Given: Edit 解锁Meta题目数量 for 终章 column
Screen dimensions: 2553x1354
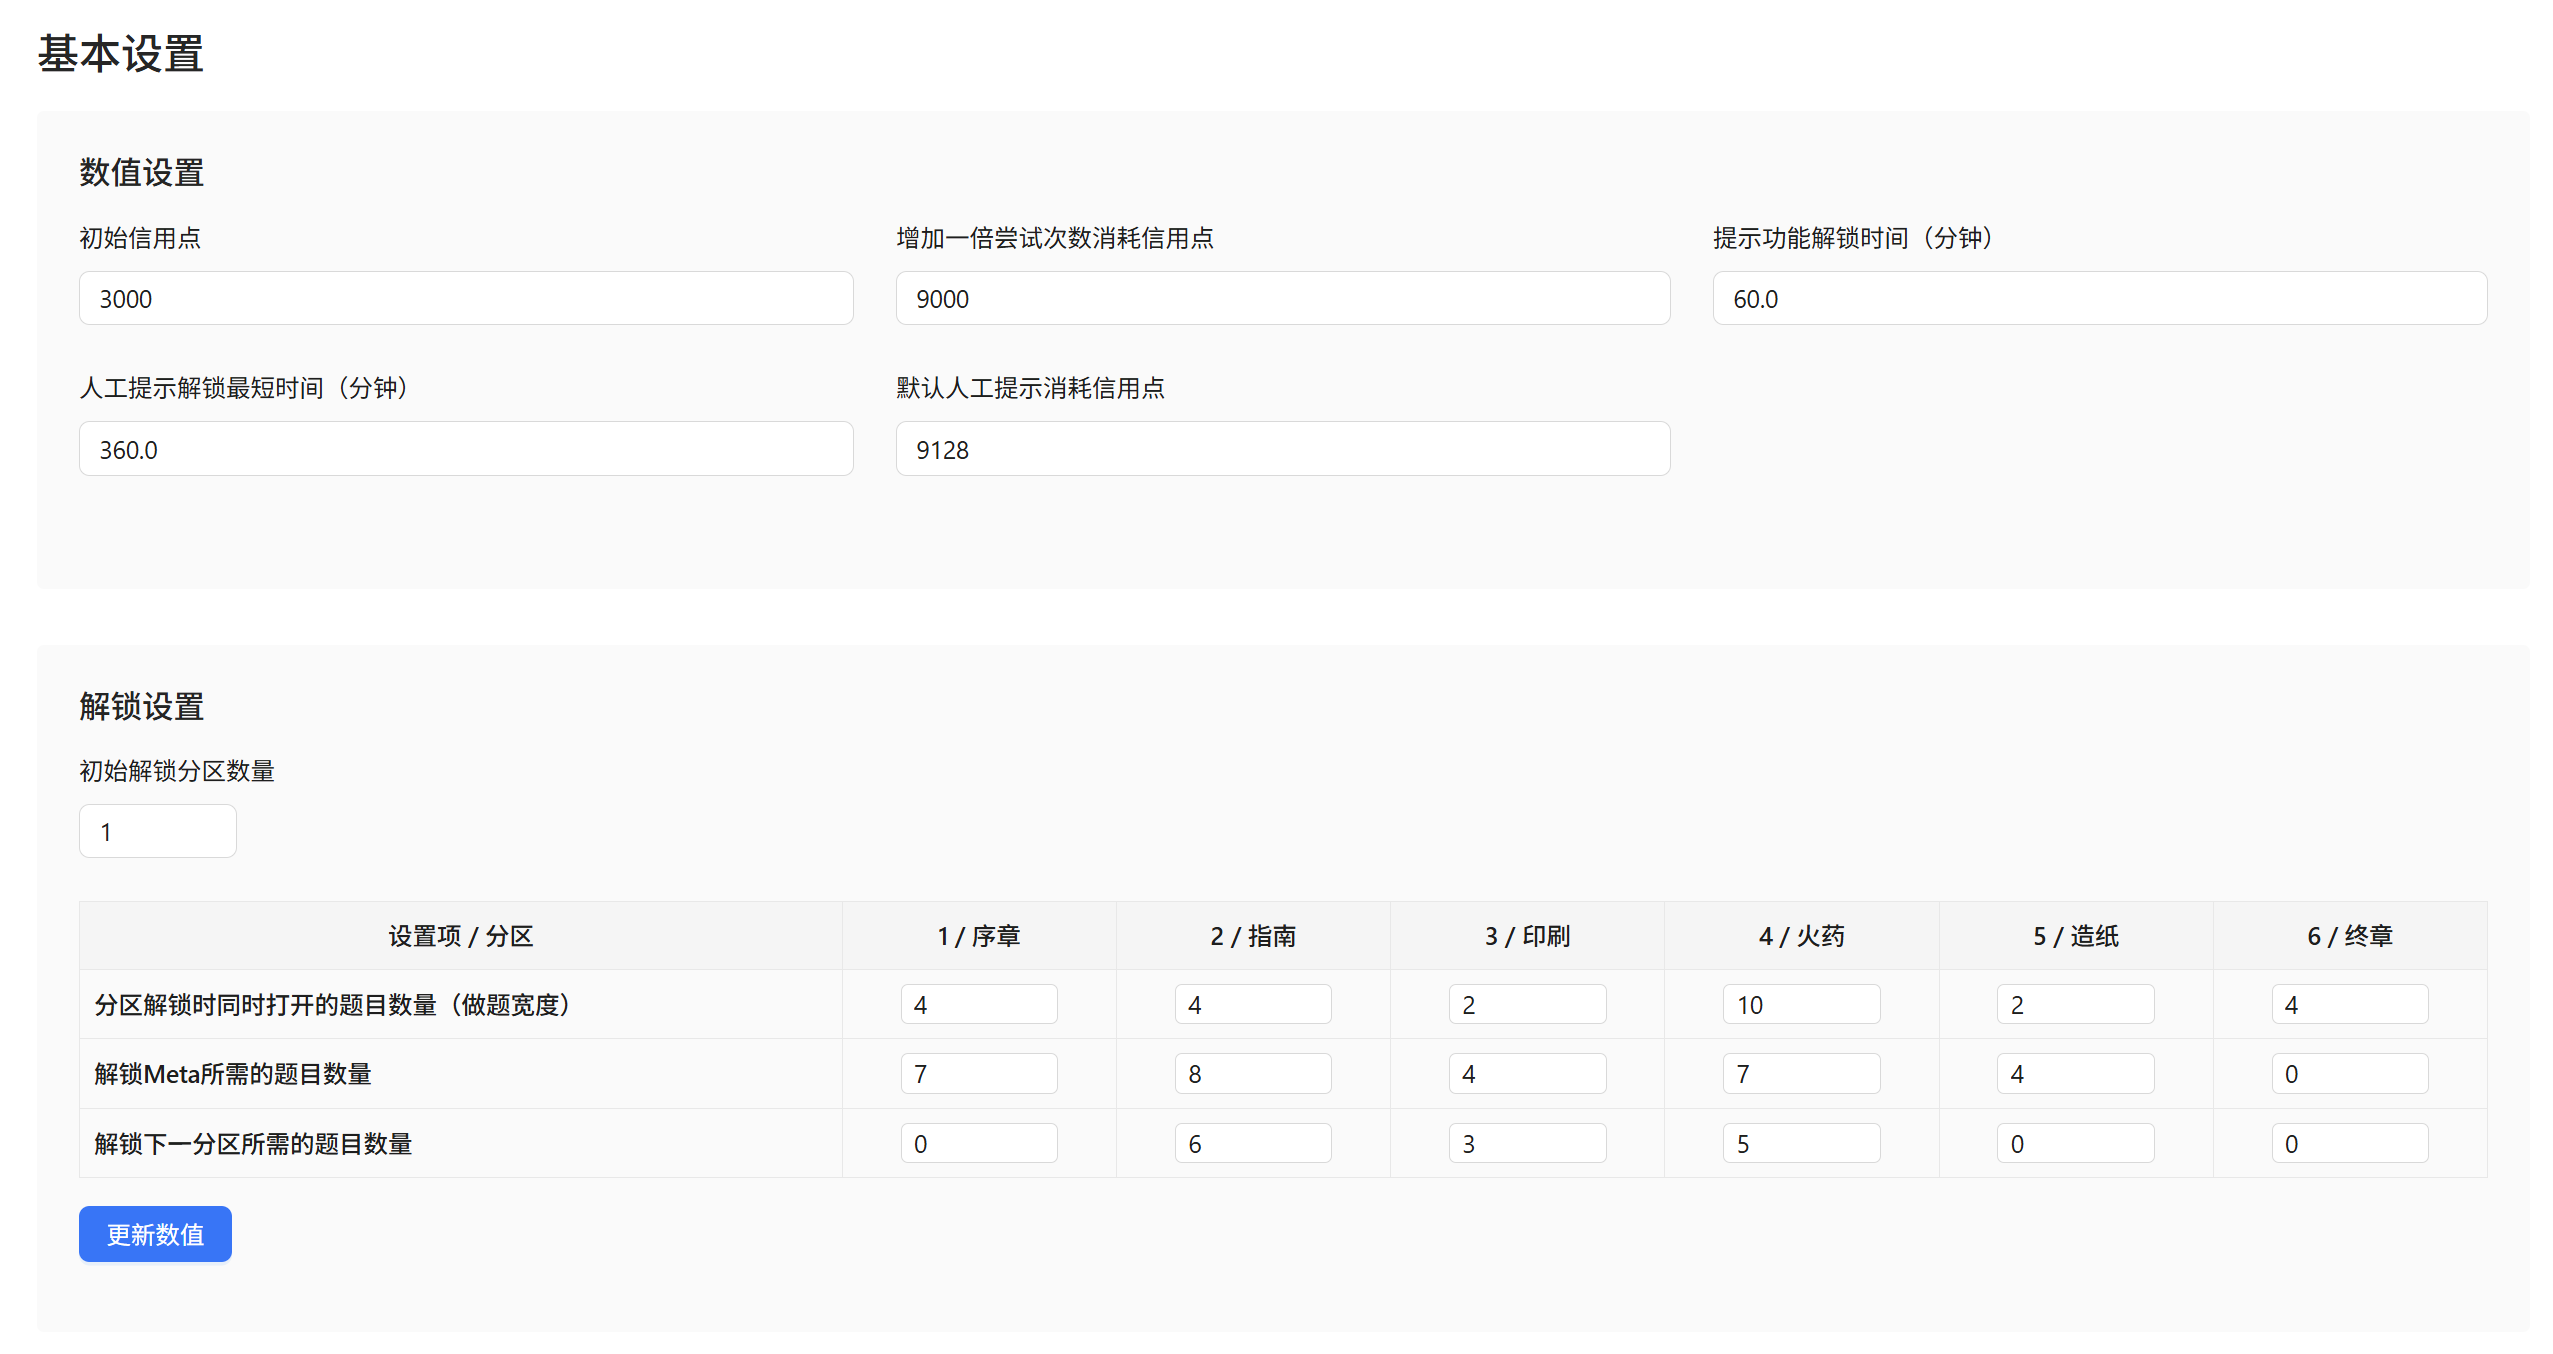Looking at the screenshot, I should [x=2349, y=1073].
